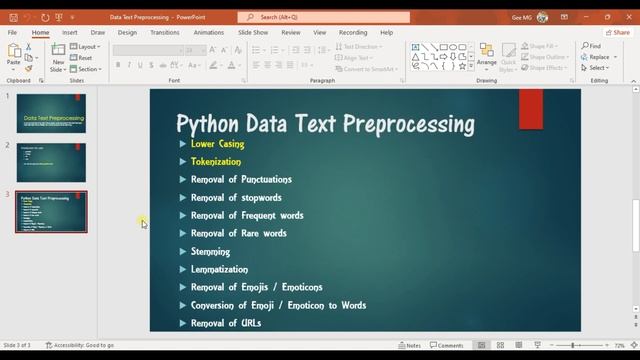Click the Share button
Viewport: 640px width, 360px height.
point(618,32)
